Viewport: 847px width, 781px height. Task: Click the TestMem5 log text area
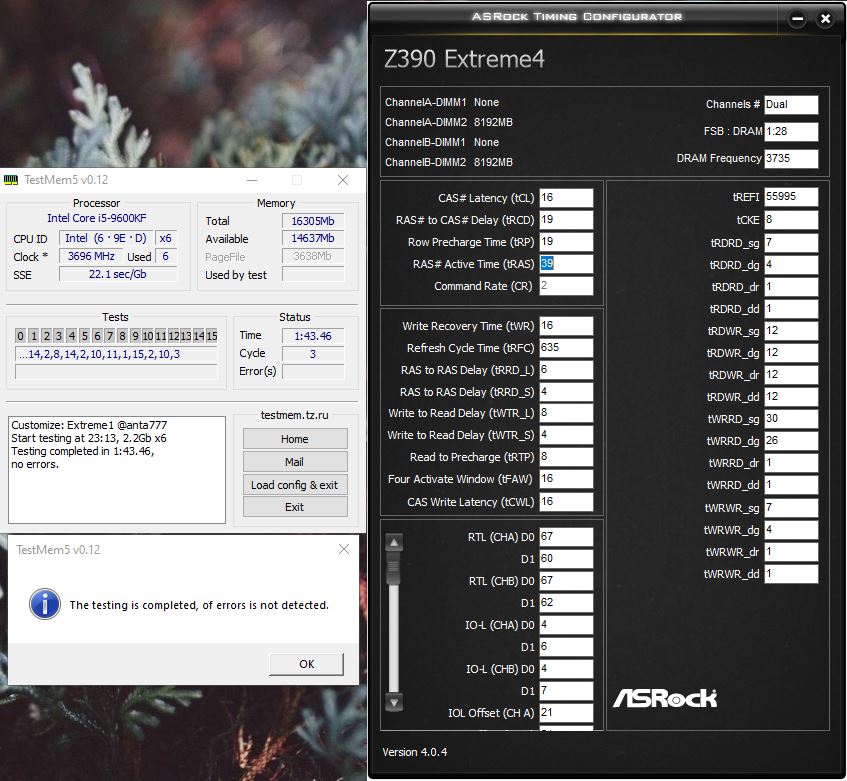click(x=117, y=469)
